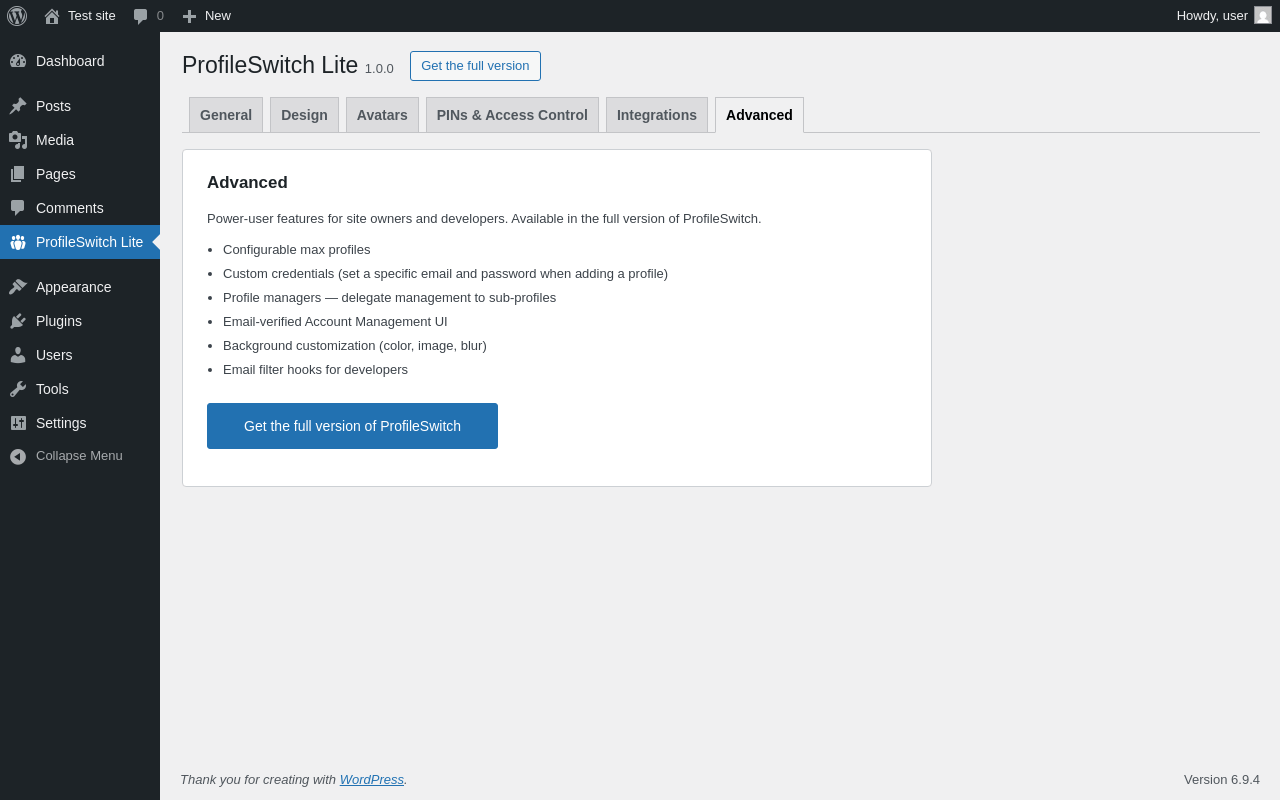Image resolution: width=1280 pixels, height=800 pixels.
Task: Open the New content menu label
Action: (x=218, y=15)
